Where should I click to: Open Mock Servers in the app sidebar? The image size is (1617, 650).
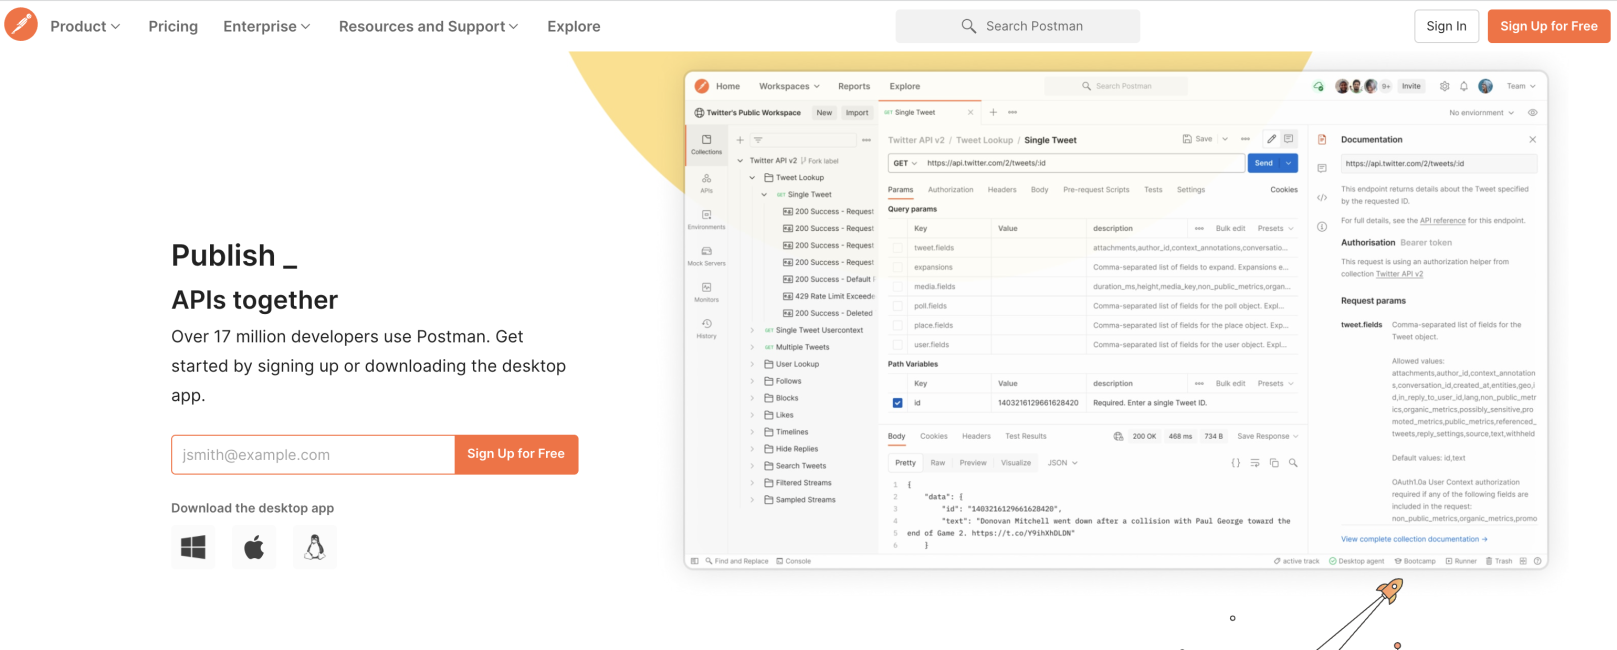(706, 255)
